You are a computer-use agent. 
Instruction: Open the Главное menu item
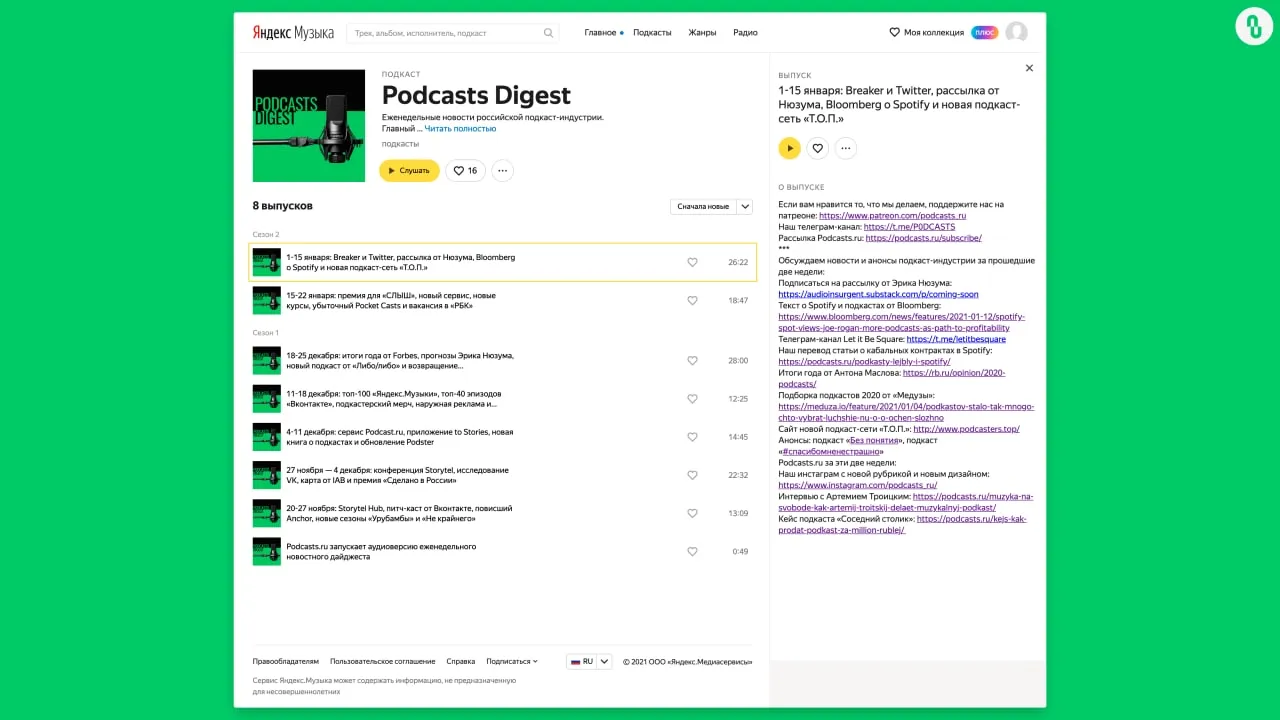click(x=600, y=33)
